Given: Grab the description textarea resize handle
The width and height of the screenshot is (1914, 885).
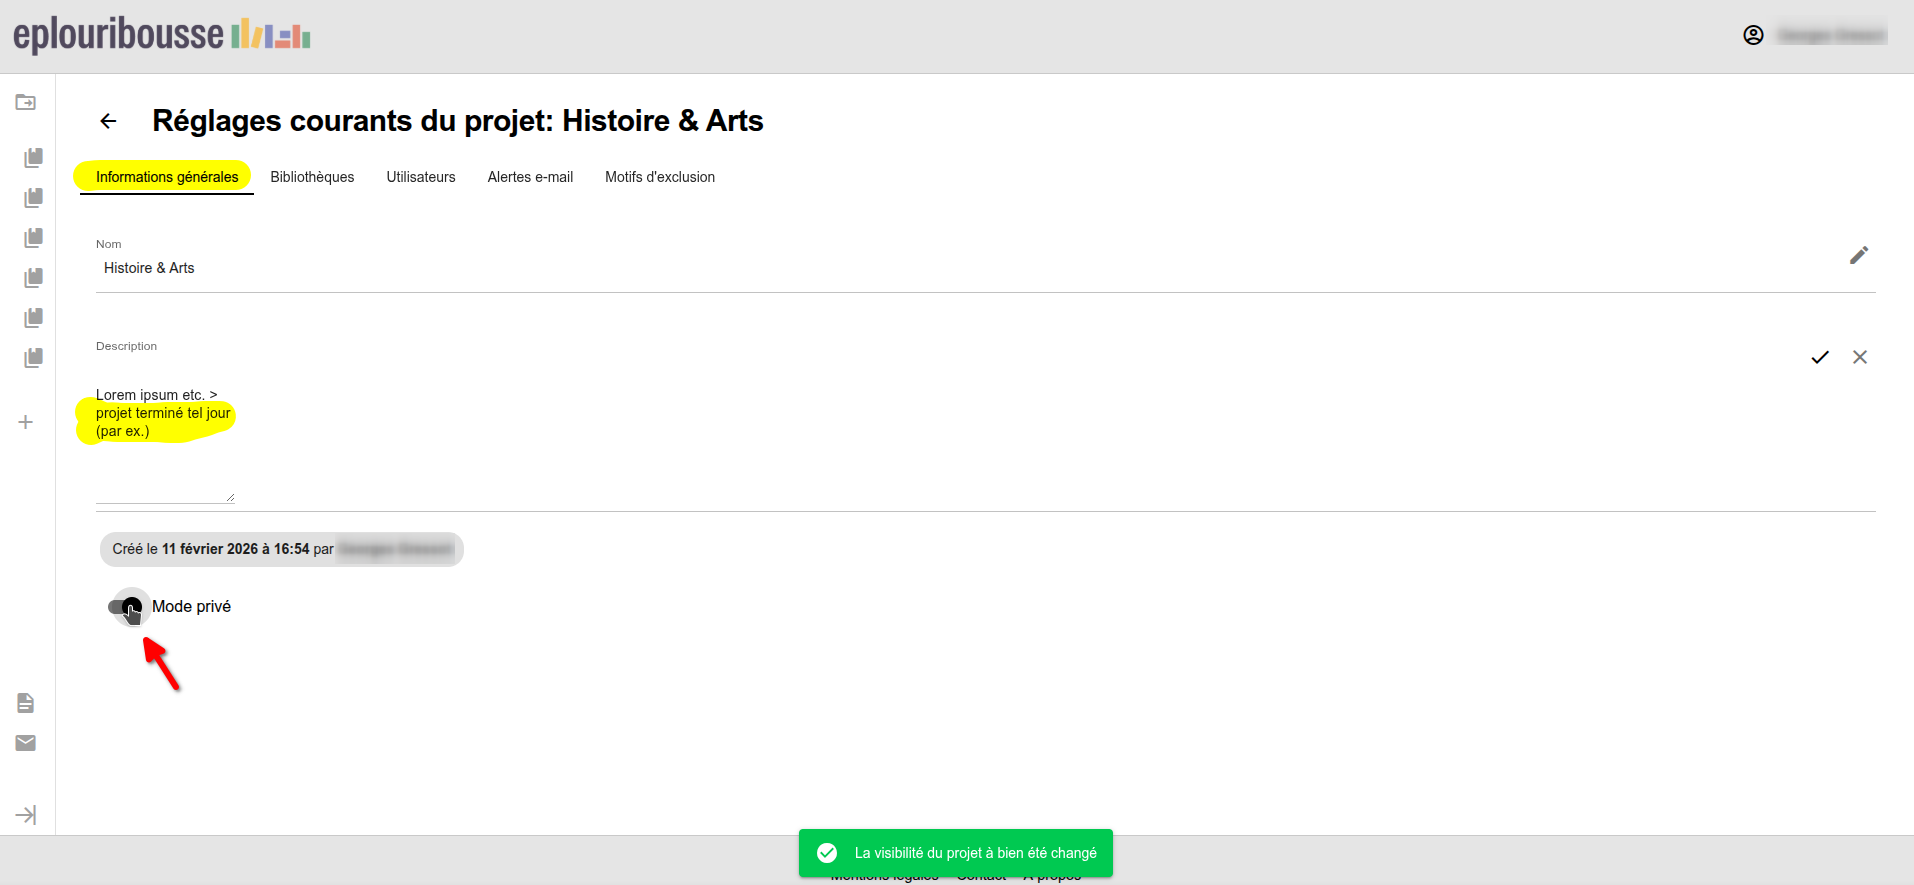Looking at the screenshot, I should [230, 497].
